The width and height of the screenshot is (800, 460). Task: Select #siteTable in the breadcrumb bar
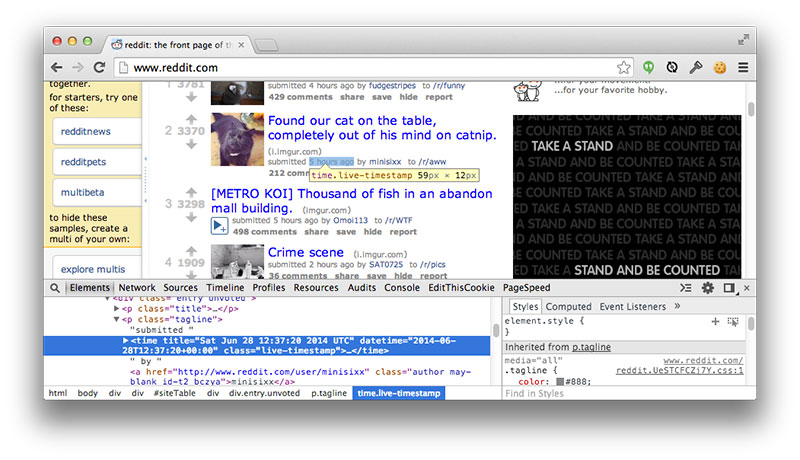(x=174, y=393)
